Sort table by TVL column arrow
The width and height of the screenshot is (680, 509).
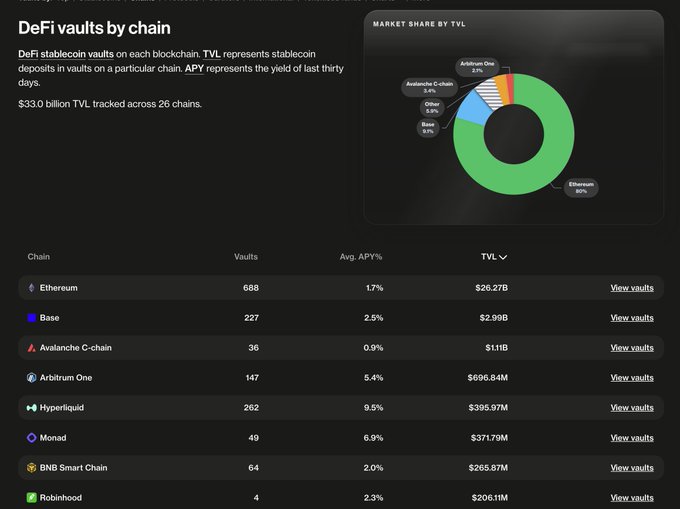pos(503,257)
